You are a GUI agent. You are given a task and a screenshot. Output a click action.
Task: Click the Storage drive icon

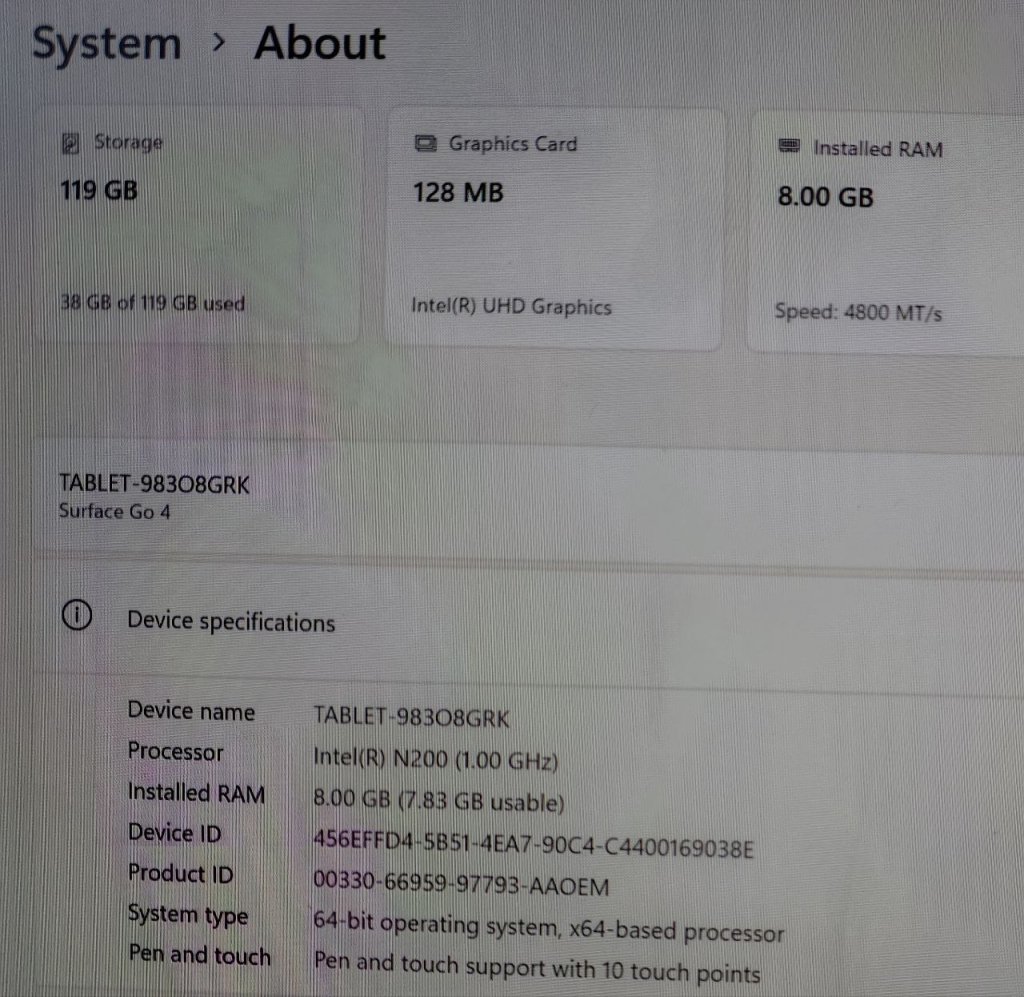point(71,144)
